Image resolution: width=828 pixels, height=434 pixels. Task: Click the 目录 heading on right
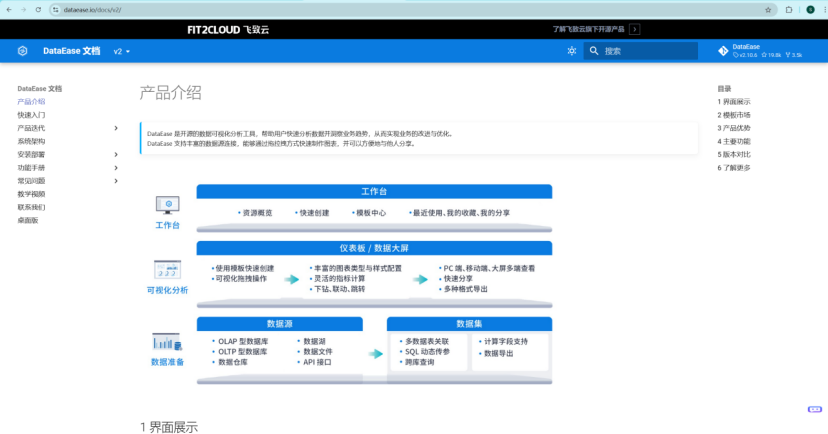click(724, 88)
